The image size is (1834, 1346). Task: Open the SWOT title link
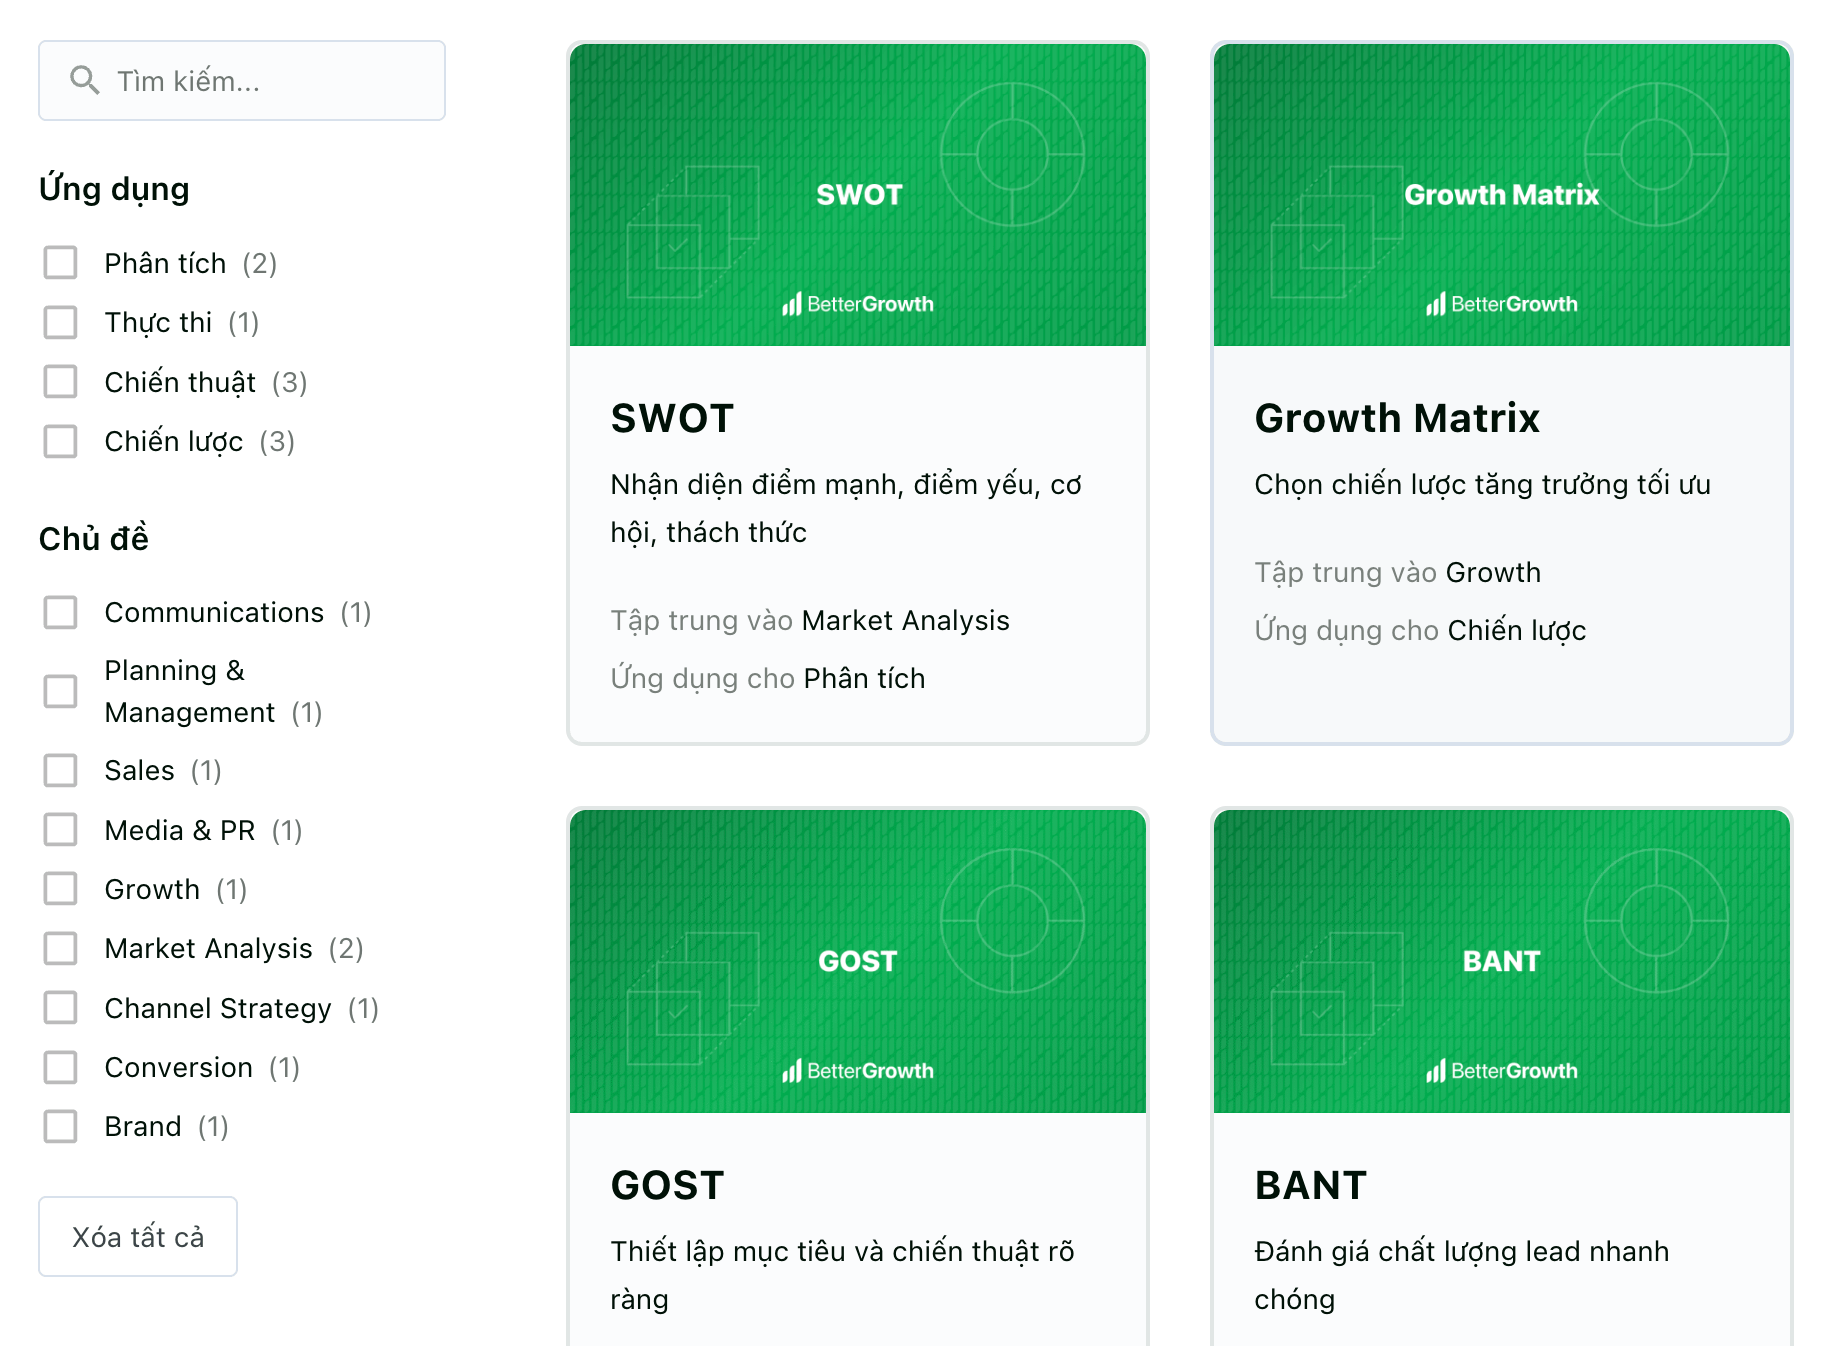pyautogui.click(x=673, y=418)
